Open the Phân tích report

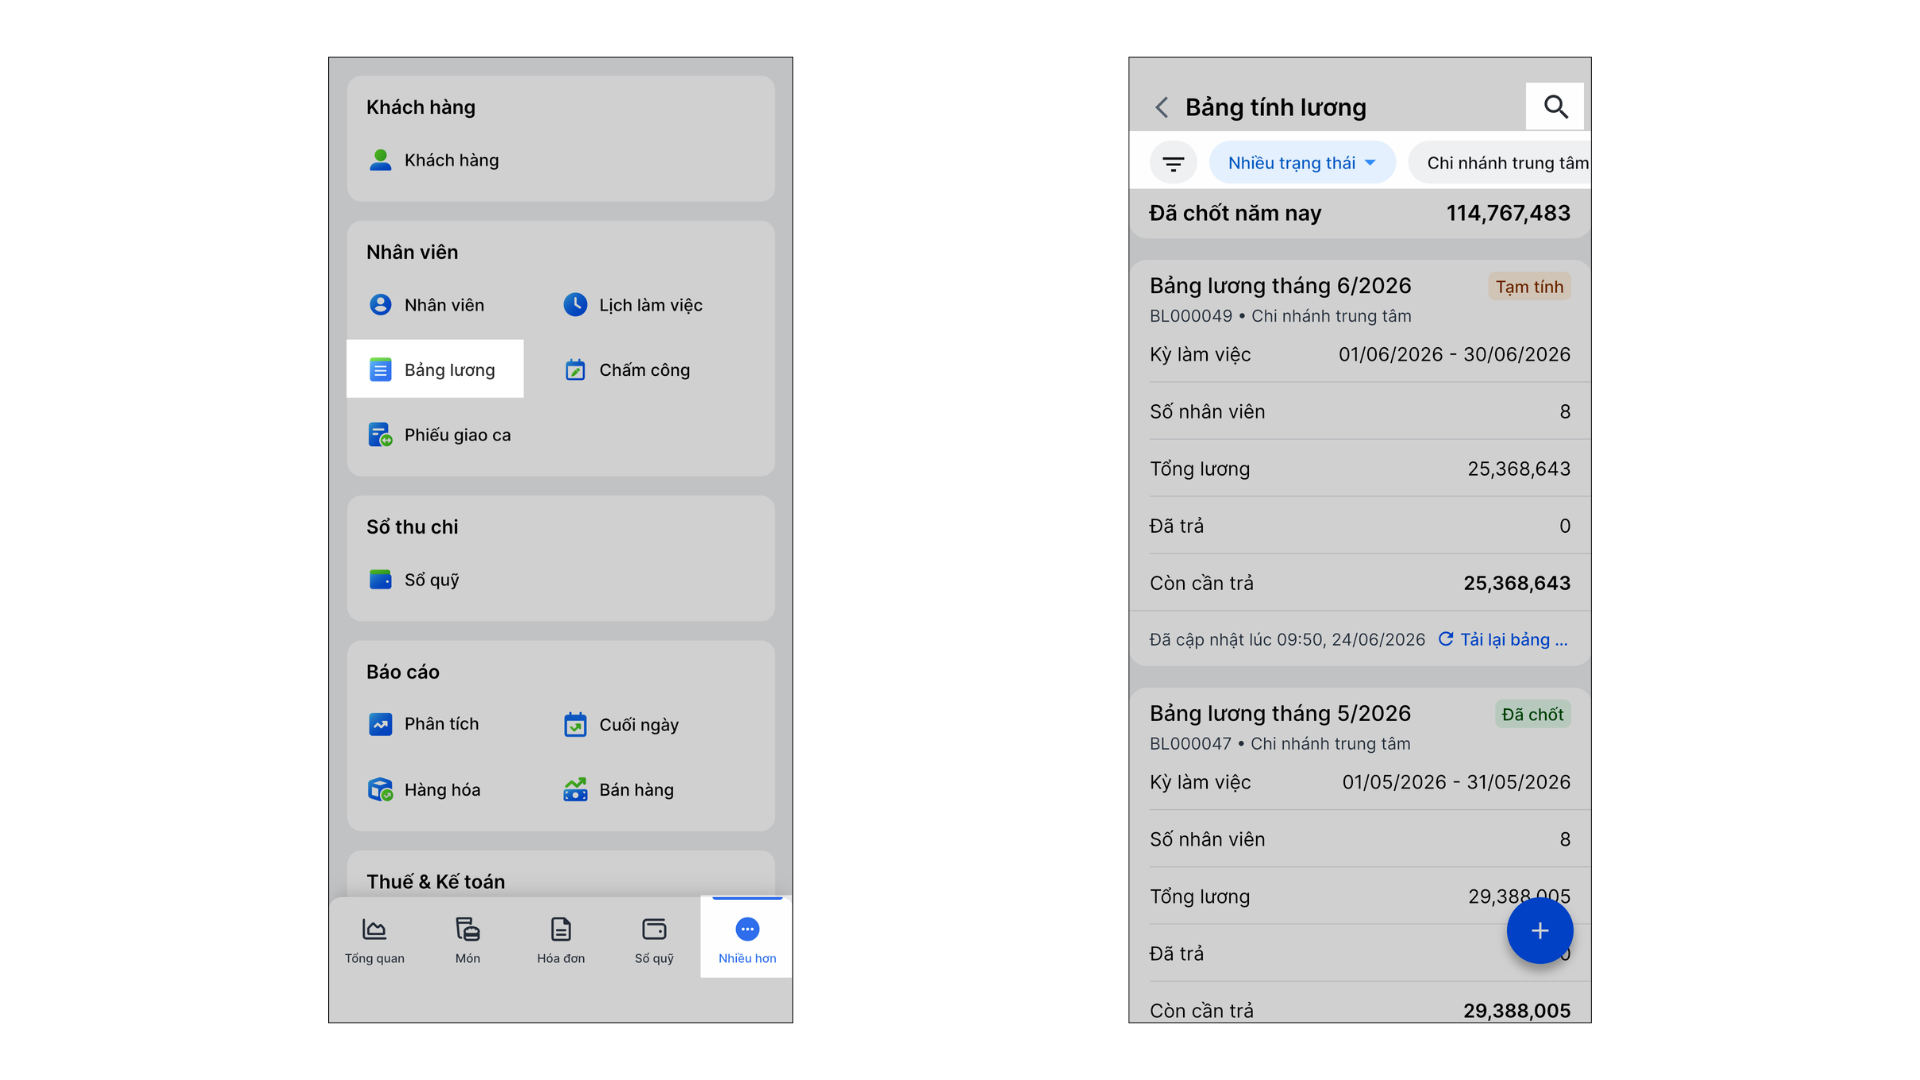point(423,724)
